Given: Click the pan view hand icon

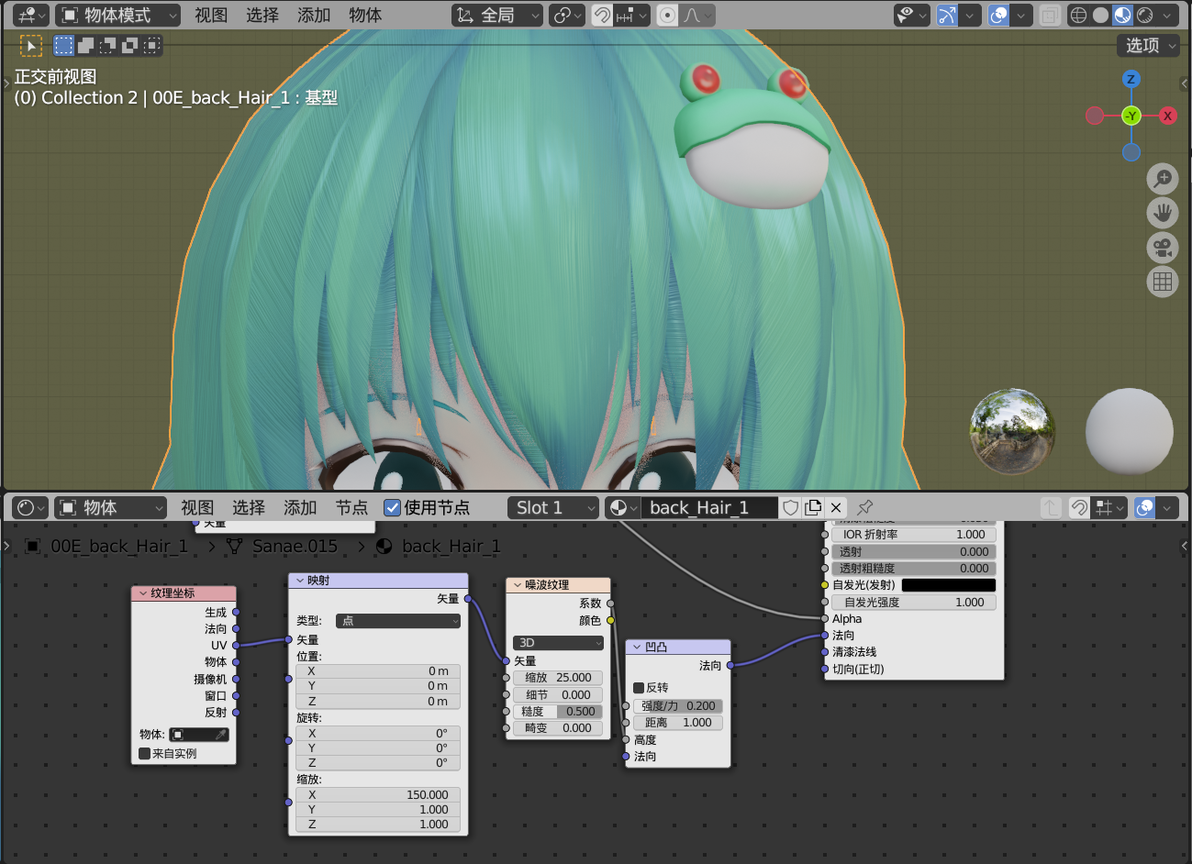Looking at the screenshot, I should click(1162, 213).
